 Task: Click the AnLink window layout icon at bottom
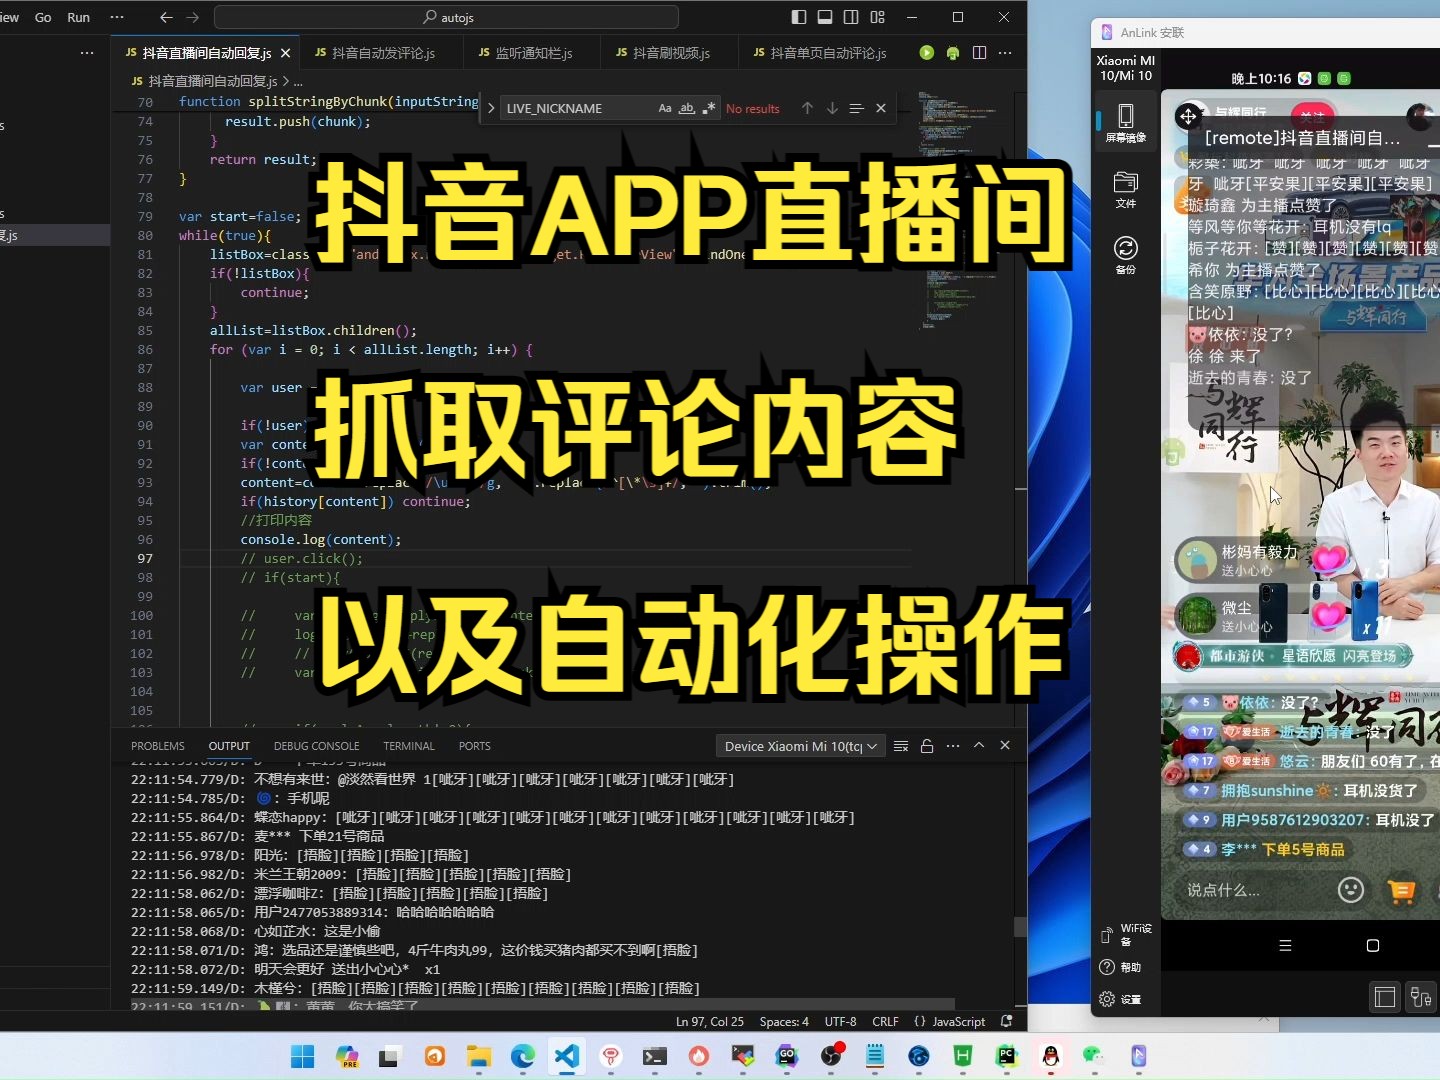[1385, 997]
